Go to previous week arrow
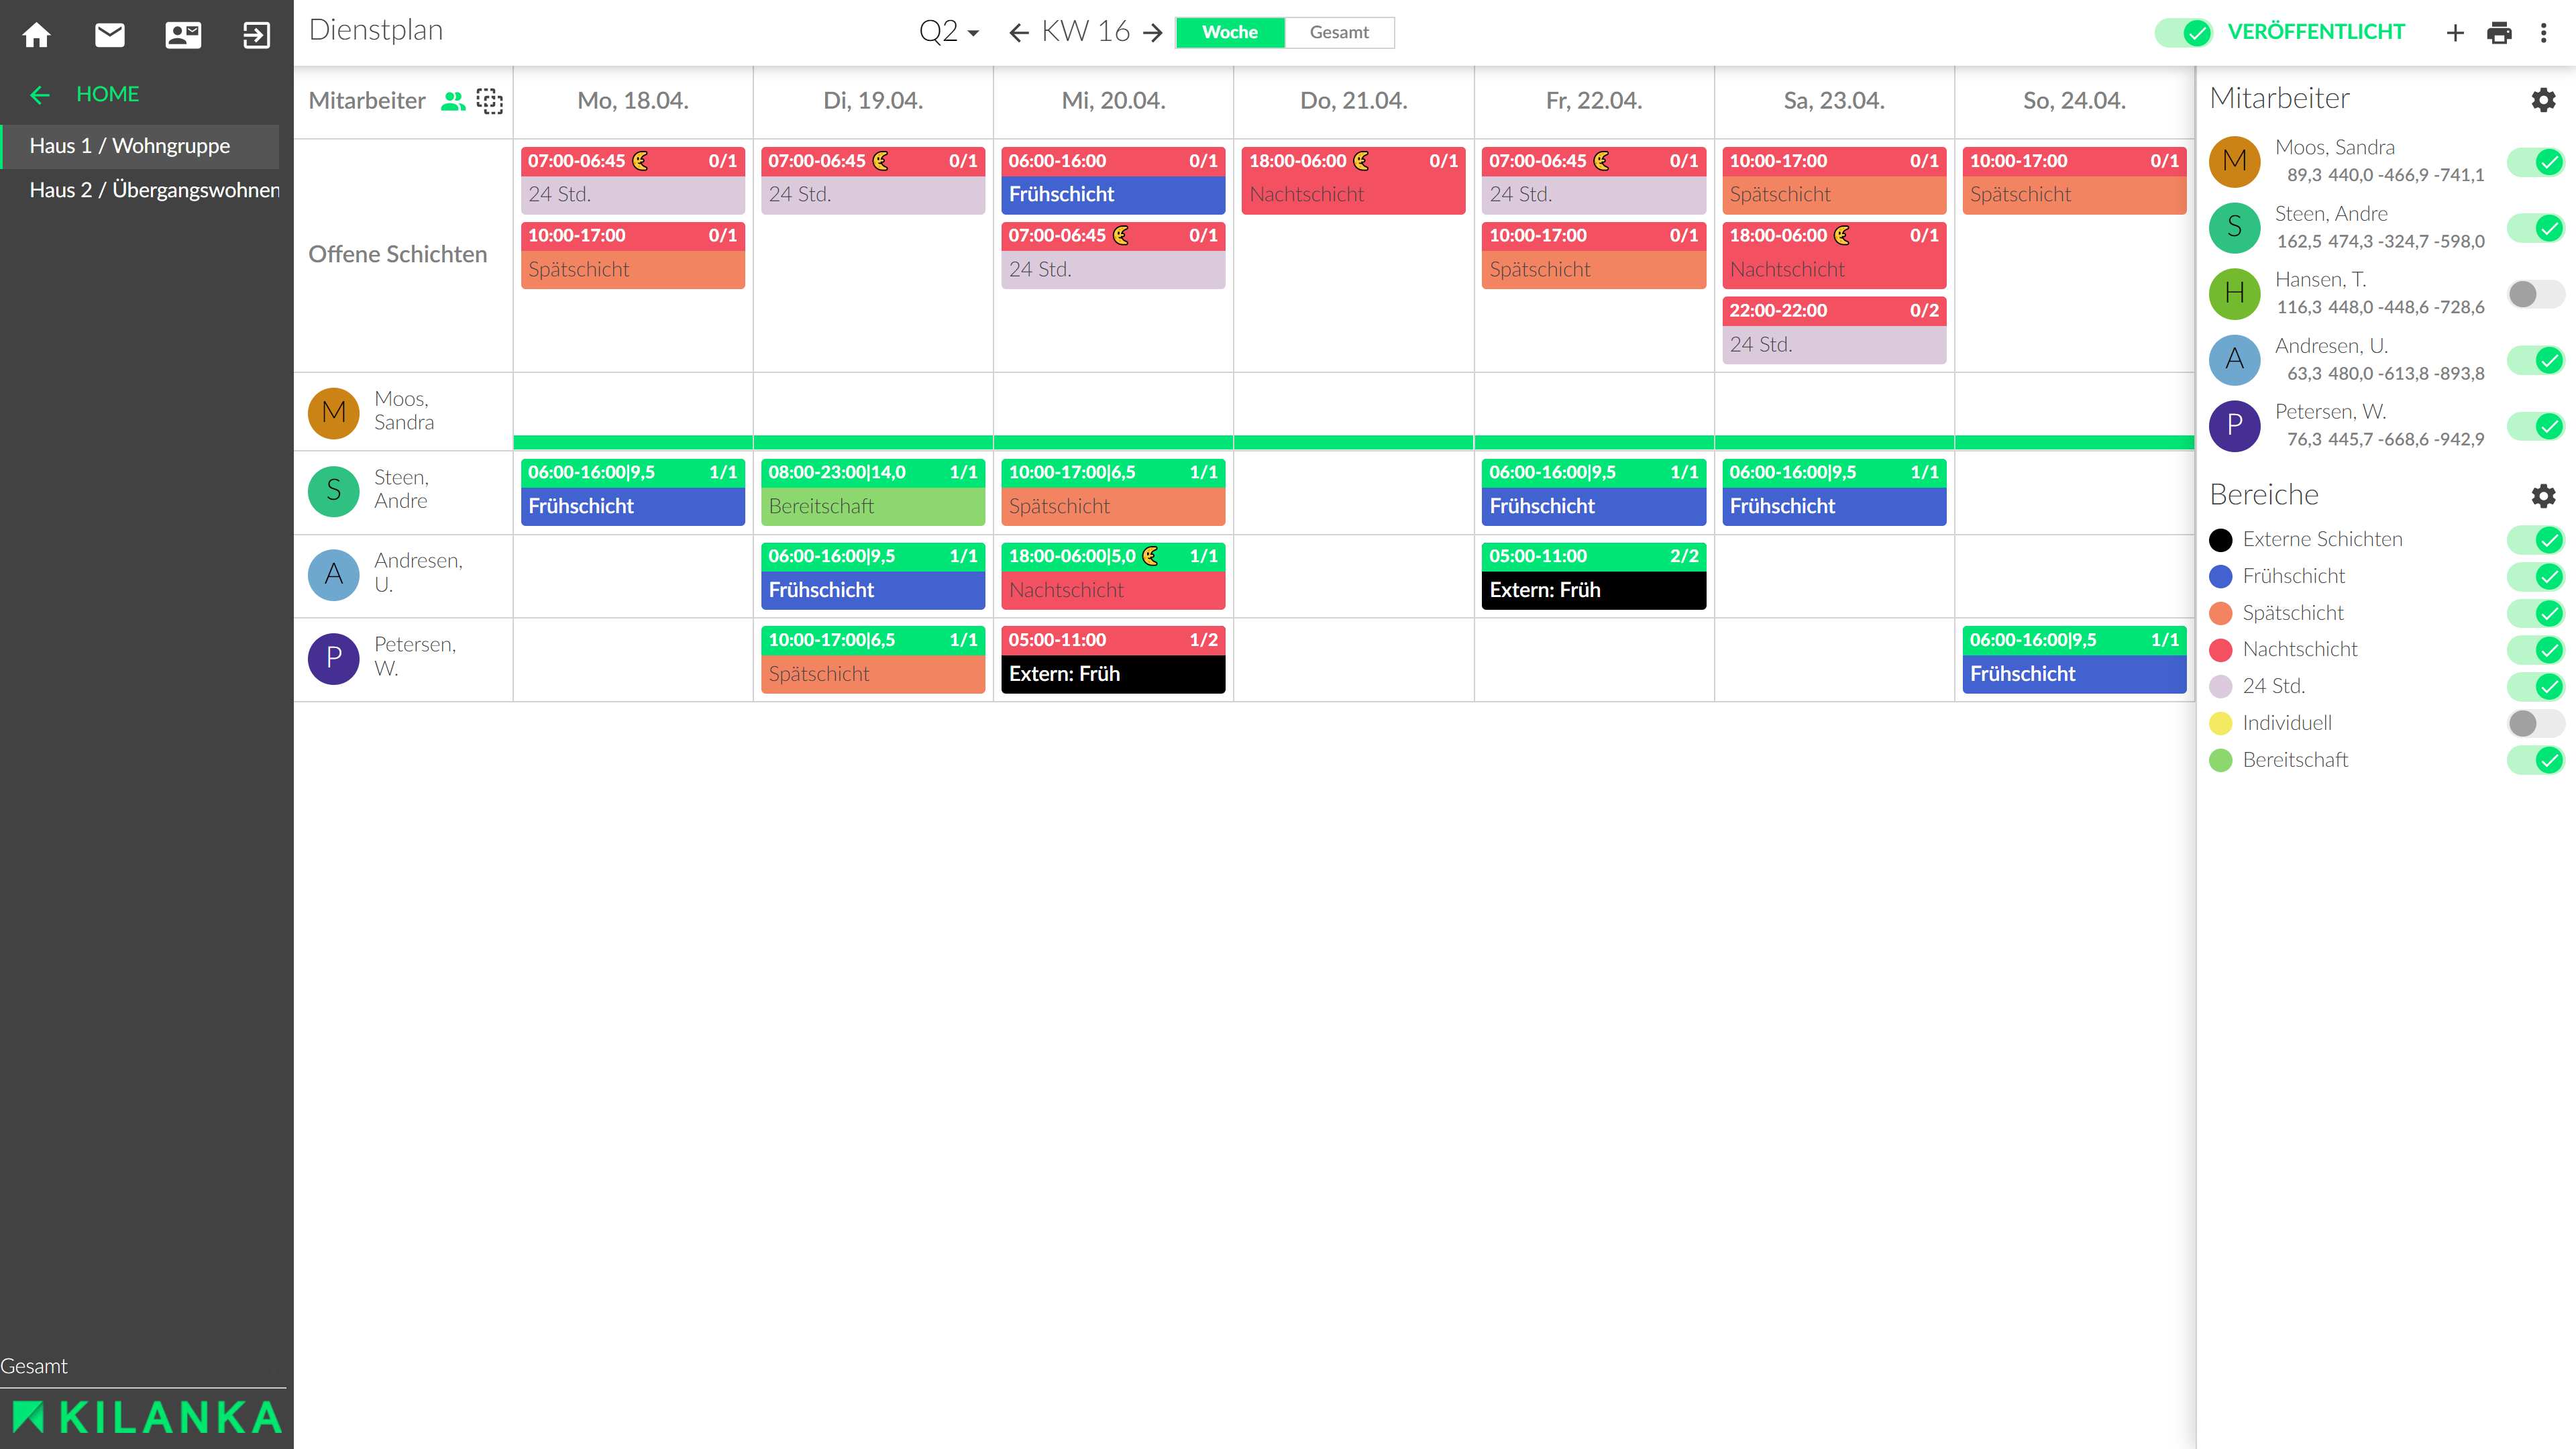2576x1449 pixels. click(1018, 33)
